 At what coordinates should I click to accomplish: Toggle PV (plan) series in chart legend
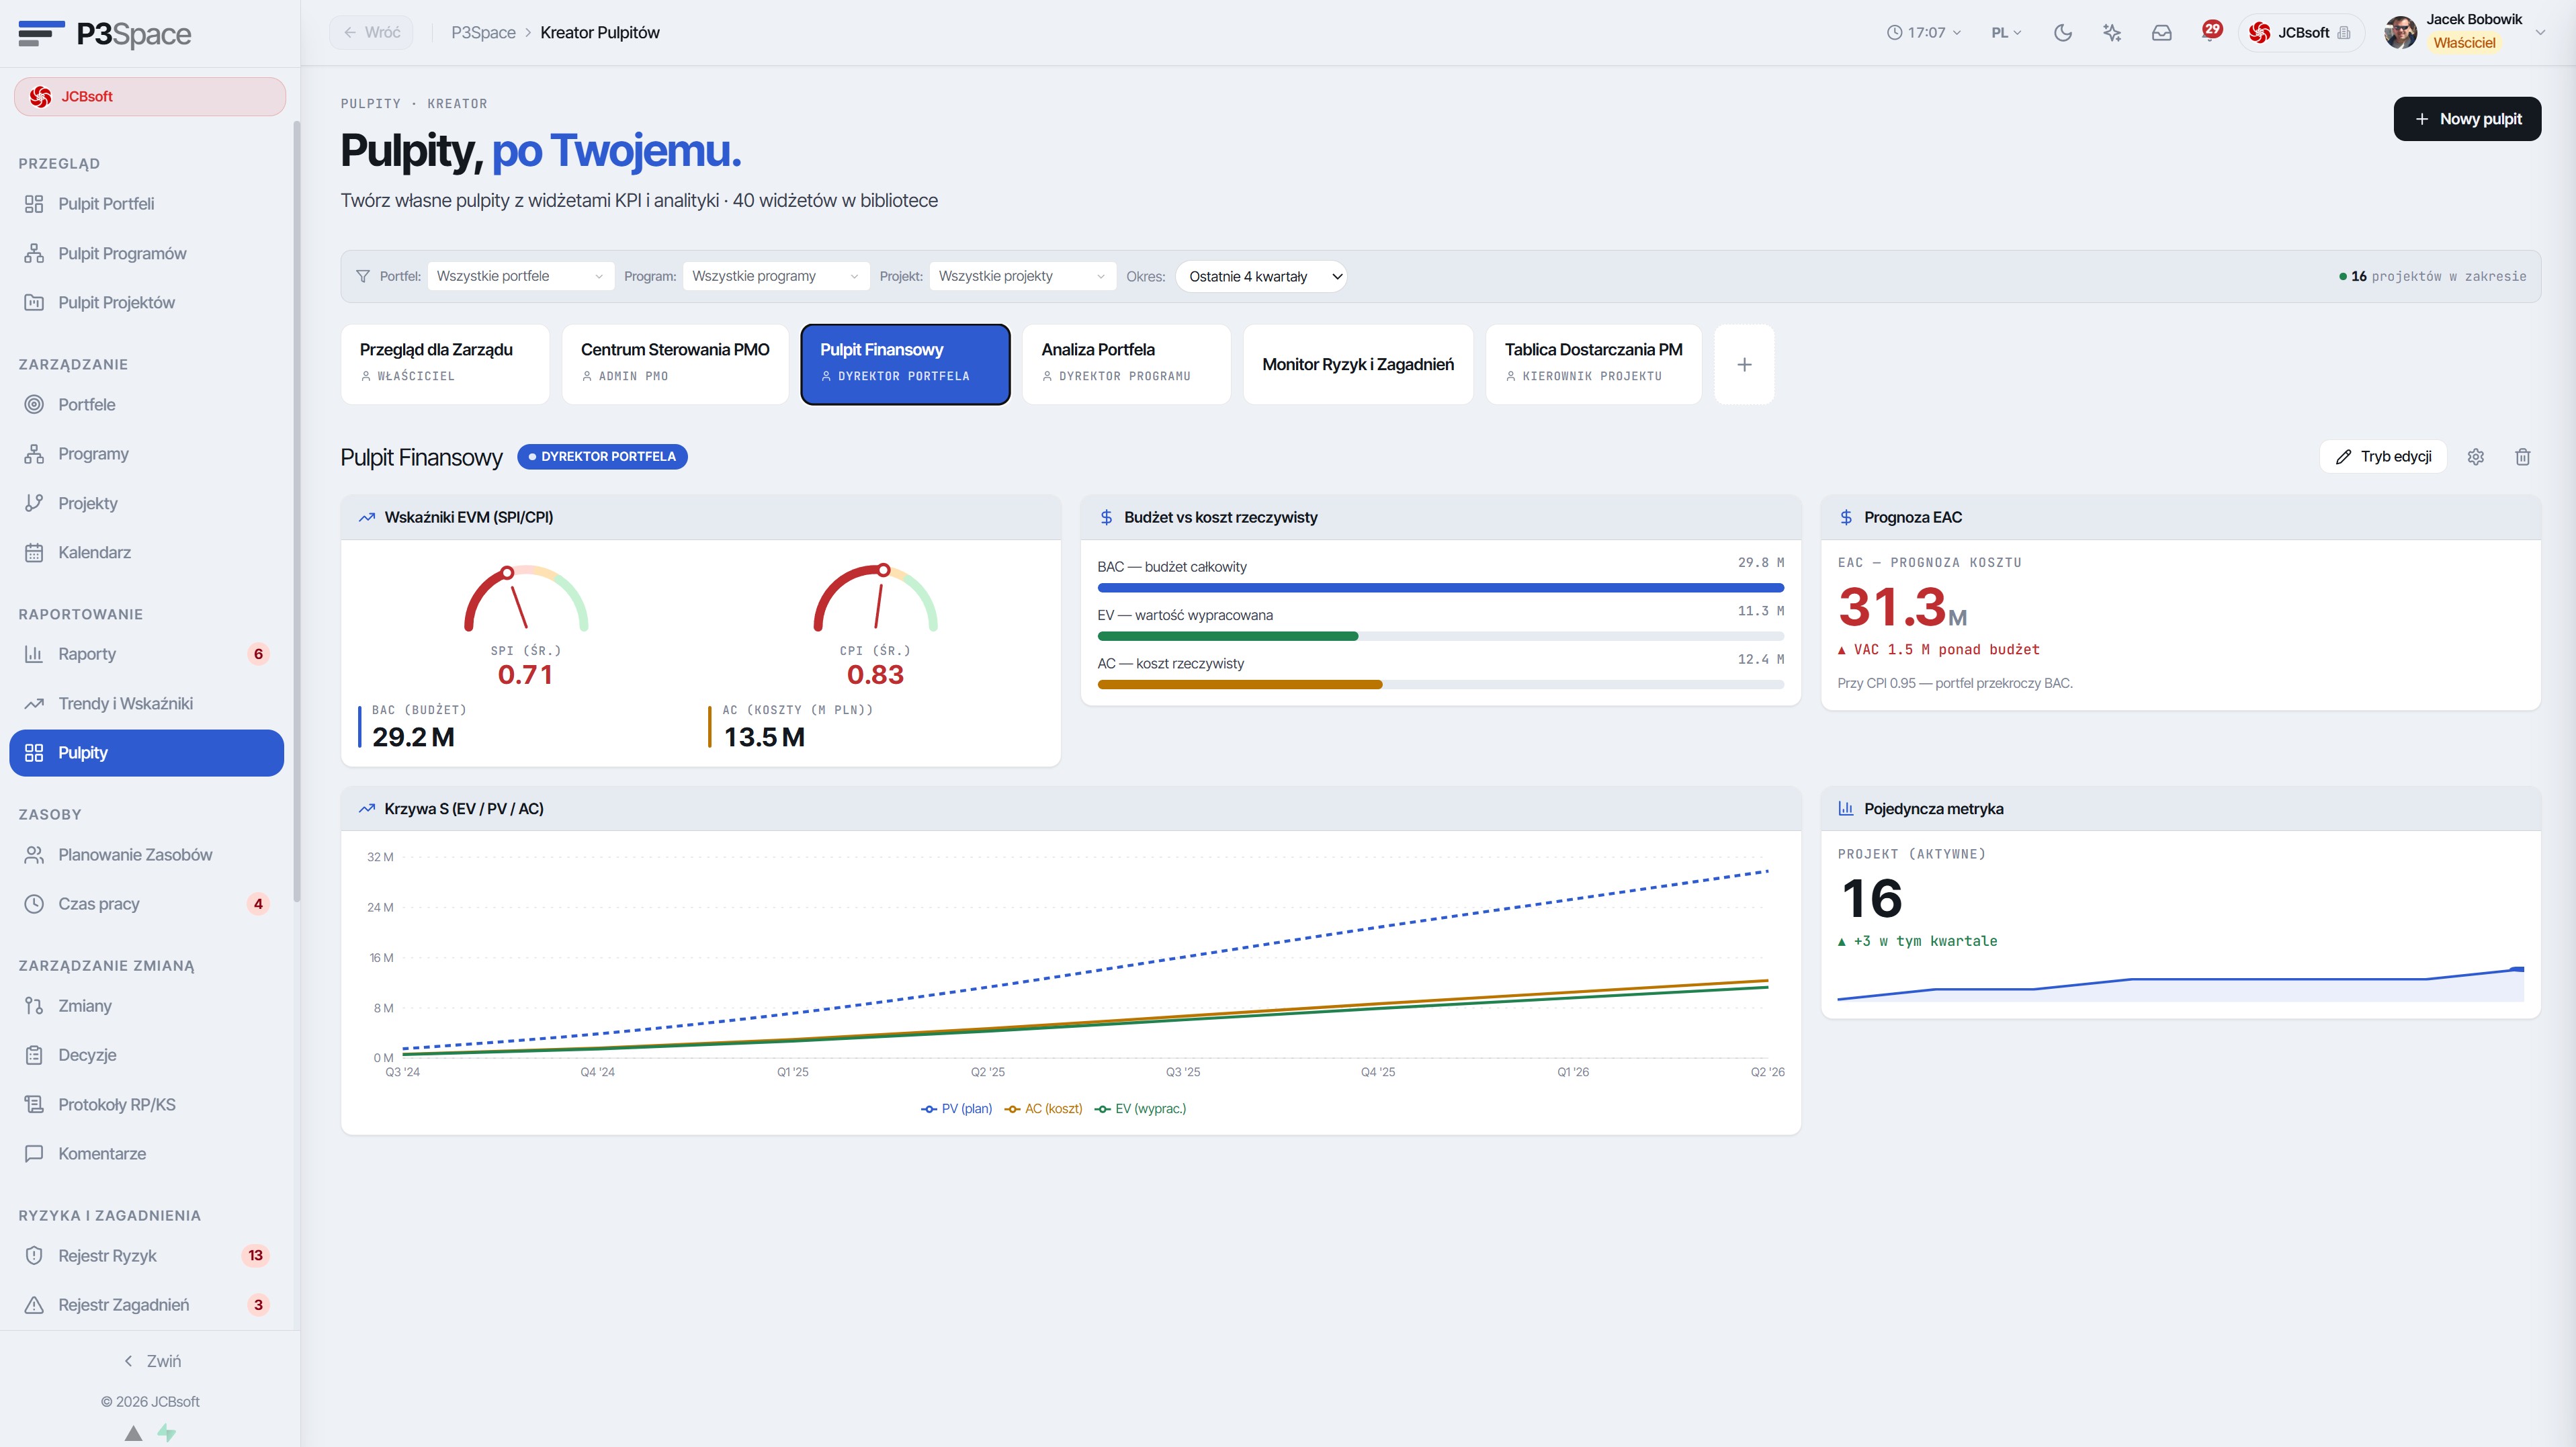957,1109
